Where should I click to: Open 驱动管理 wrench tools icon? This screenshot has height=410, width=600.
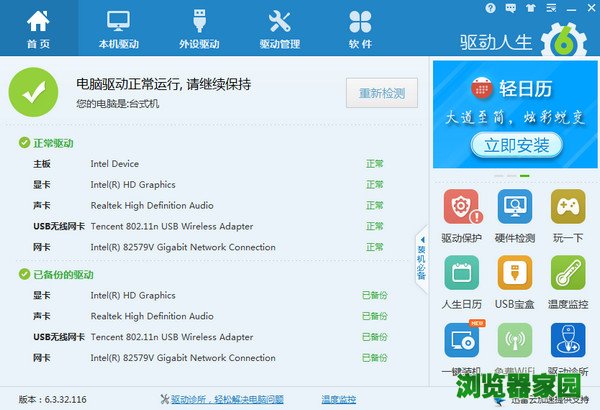[279, 28]
